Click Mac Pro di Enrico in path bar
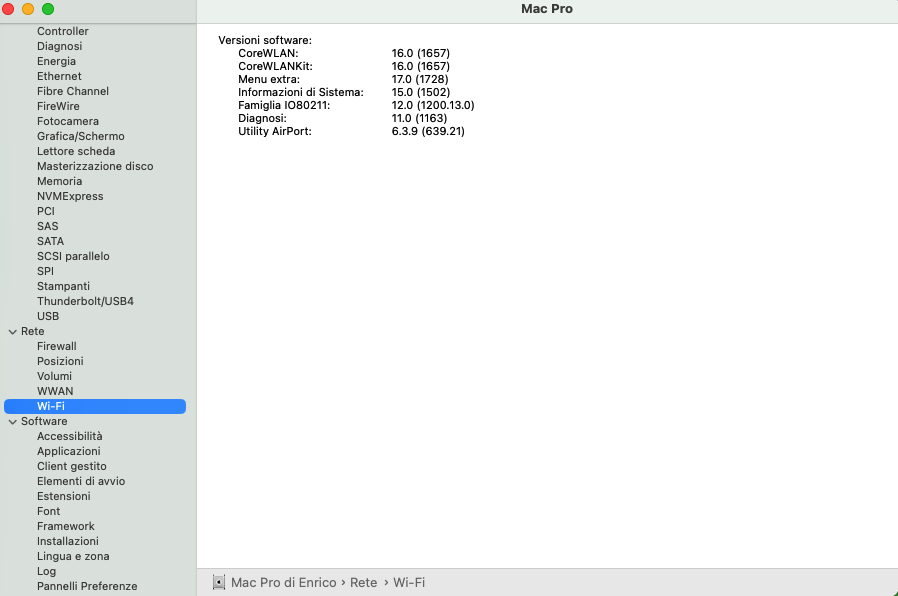This screenshot has width=898, height=596. click(283, 582)
